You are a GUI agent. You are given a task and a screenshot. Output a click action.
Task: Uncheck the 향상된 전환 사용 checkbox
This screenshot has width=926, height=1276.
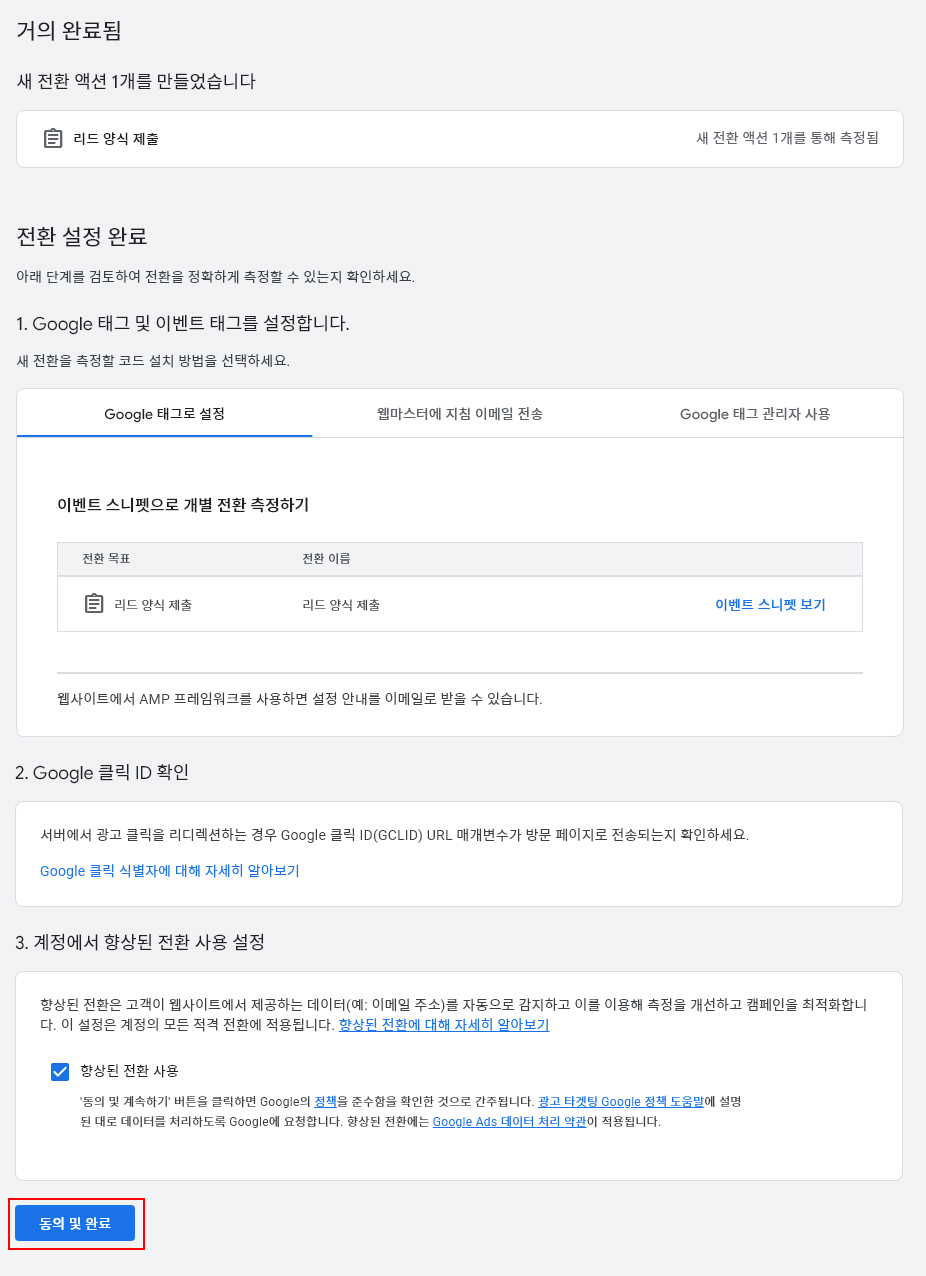(59, 1071)
